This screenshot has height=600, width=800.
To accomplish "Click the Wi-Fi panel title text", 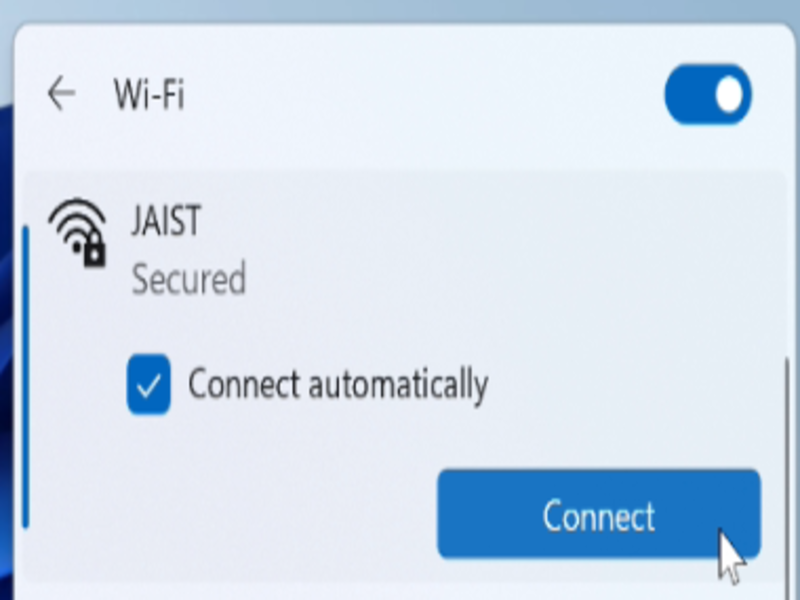I will click(x=149, y=94).
